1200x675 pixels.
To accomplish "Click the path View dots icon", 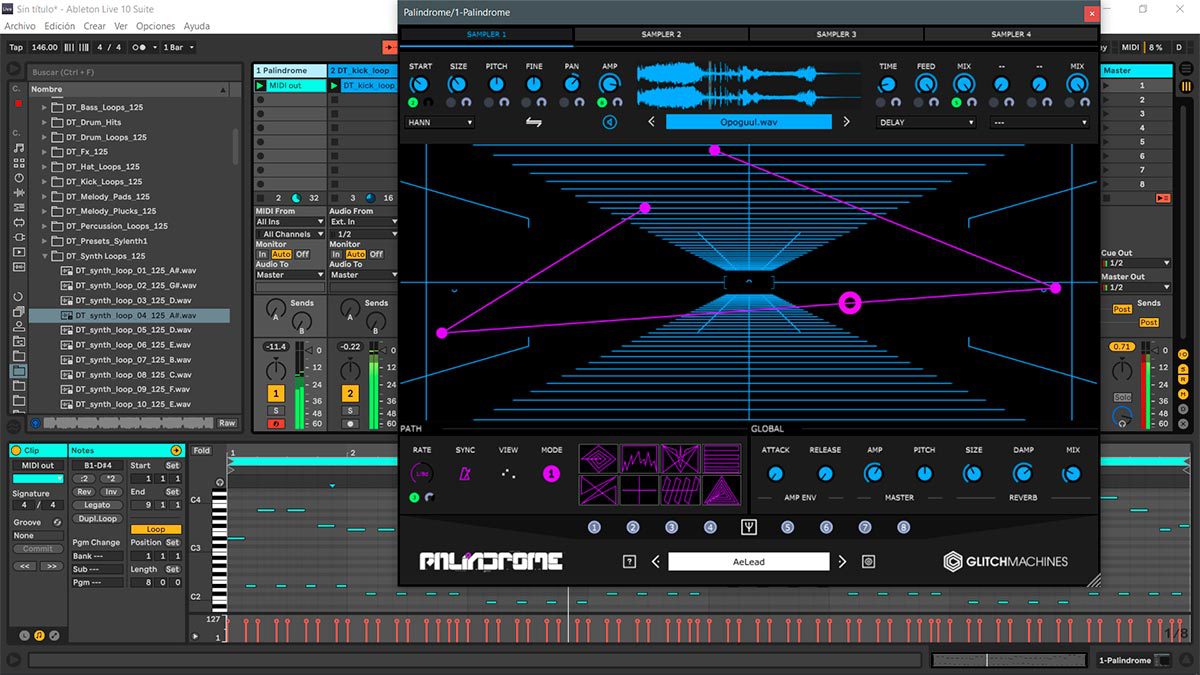I will tap(508, 474).
